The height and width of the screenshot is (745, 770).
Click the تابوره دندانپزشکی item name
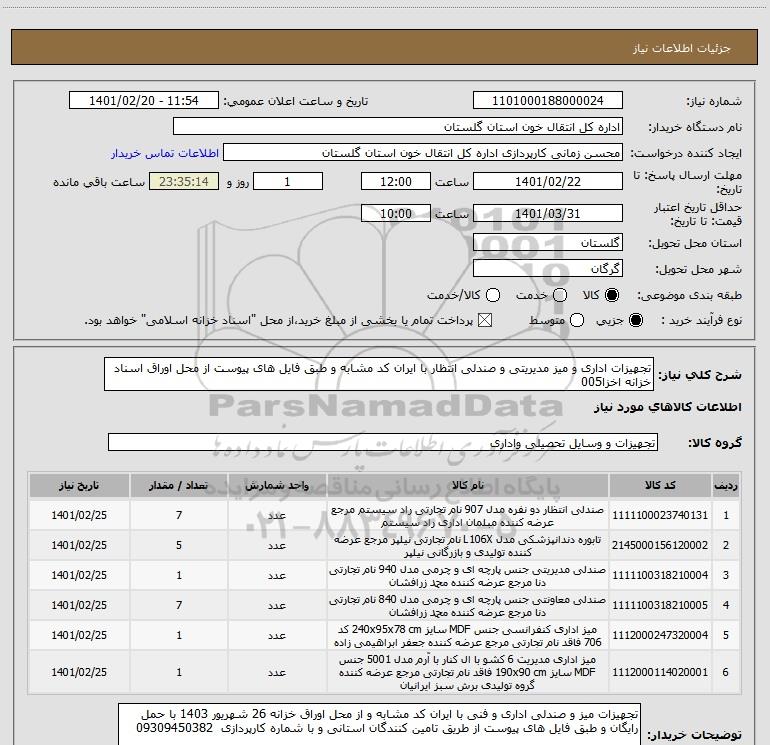pyautogui.click(x=468, y=546)
